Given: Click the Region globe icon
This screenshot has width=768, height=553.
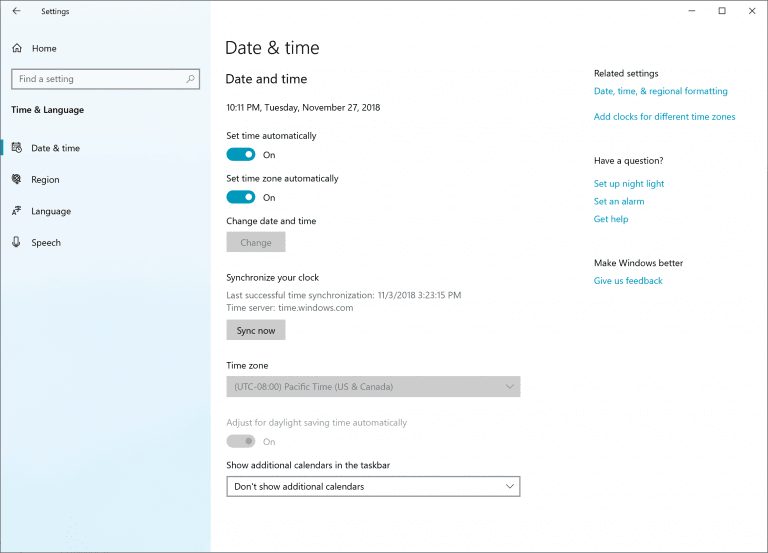Looking at the screenshot, I should tap(16, 180).
